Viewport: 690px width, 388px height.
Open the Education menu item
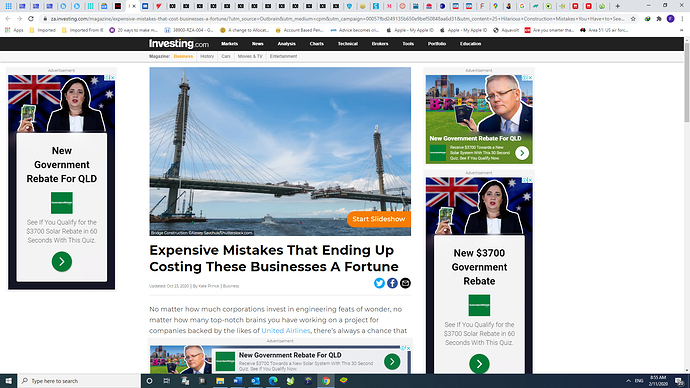(x=470, y=44)
